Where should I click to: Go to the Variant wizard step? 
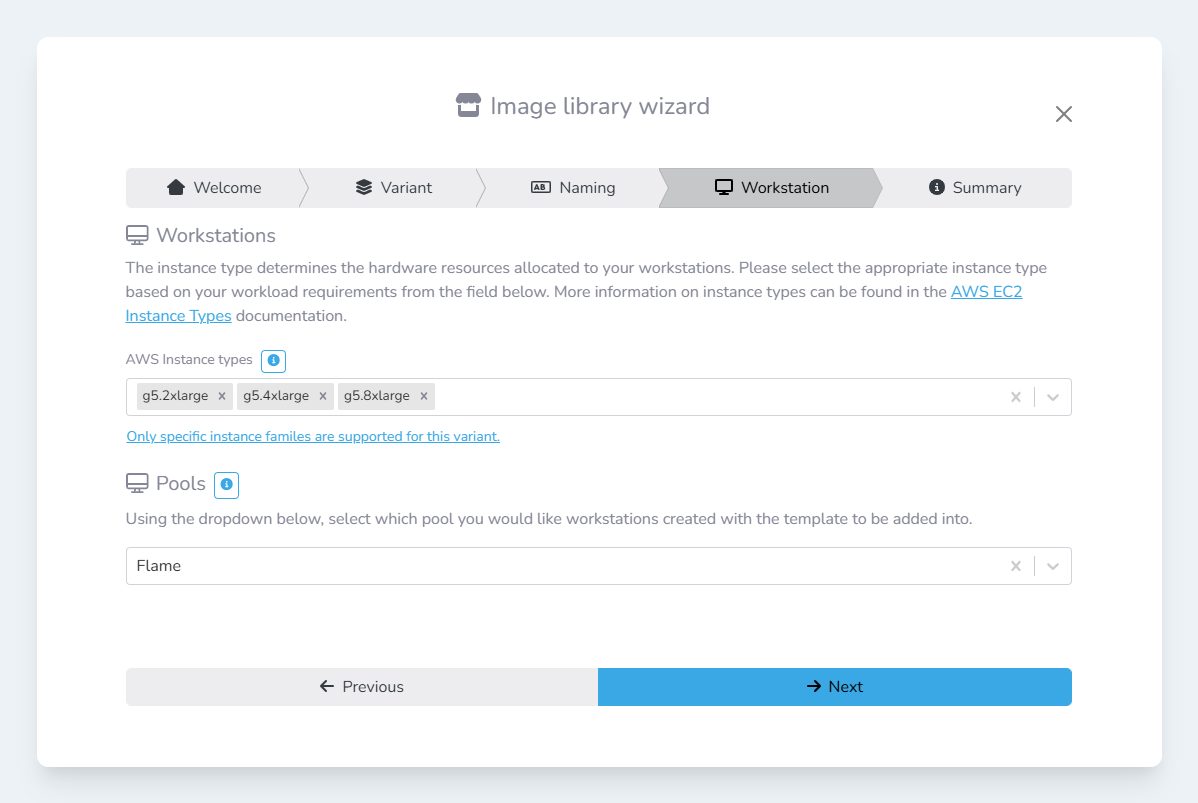click(x=394, y=188)
